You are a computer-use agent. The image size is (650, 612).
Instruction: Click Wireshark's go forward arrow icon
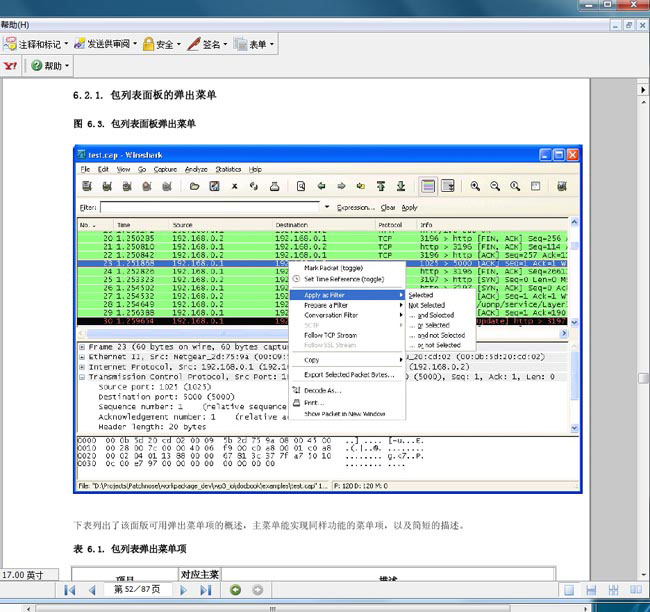[341, 187]
